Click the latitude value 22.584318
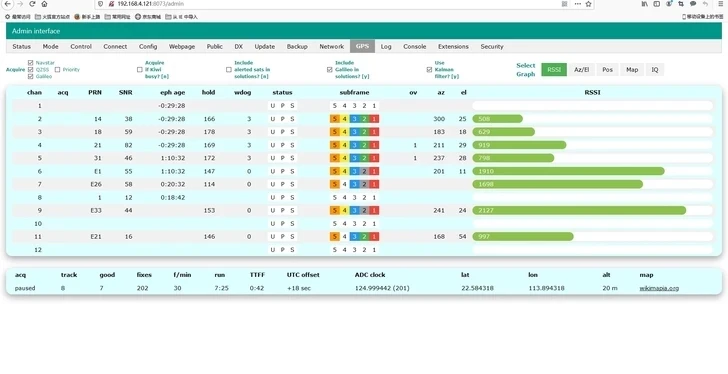 (x=477, y=288)
